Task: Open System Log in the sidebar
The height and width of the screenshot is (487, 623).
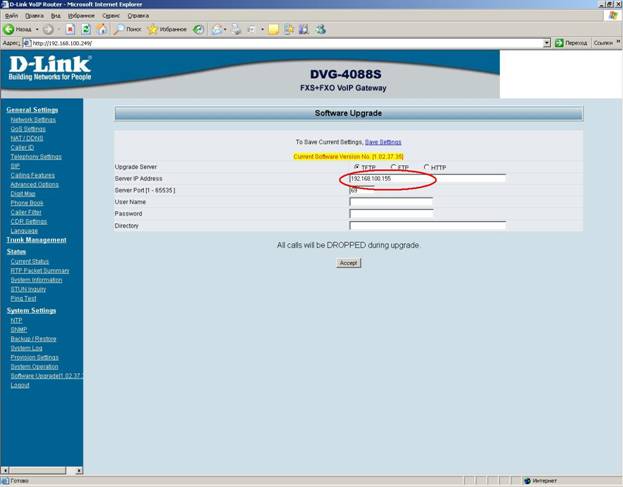Action: click(x=26, y=348)
